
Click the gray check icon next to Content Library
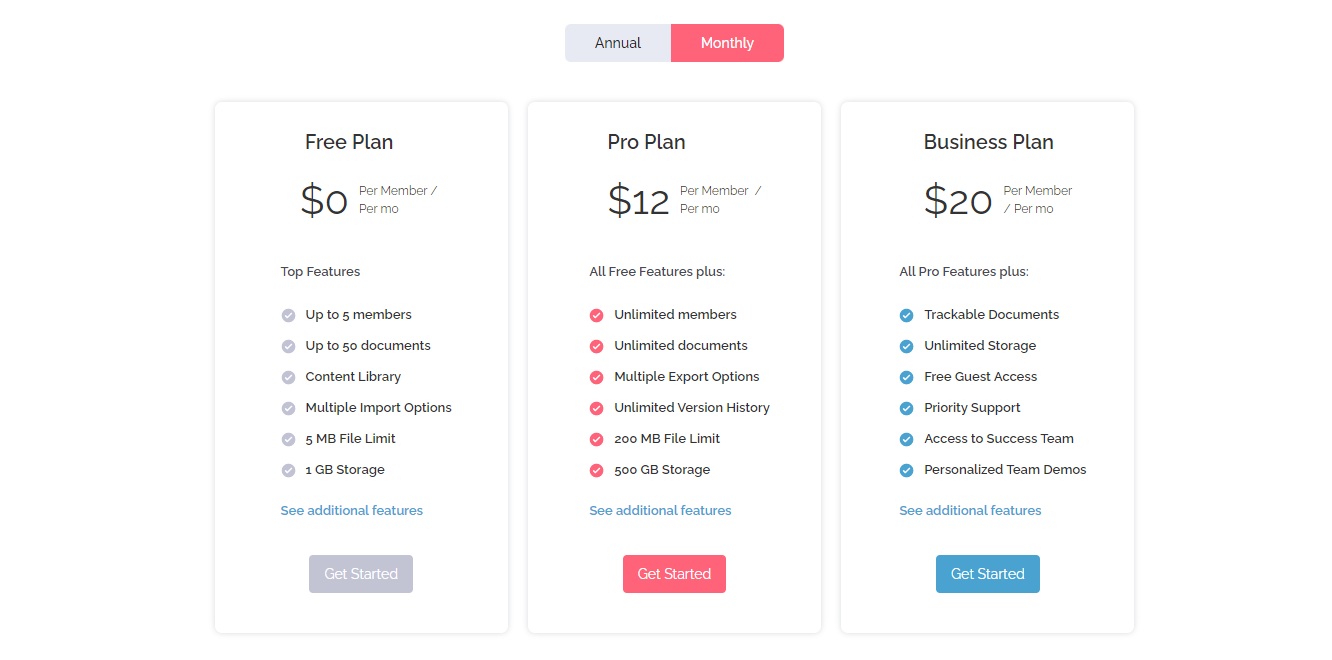[288, 377]
